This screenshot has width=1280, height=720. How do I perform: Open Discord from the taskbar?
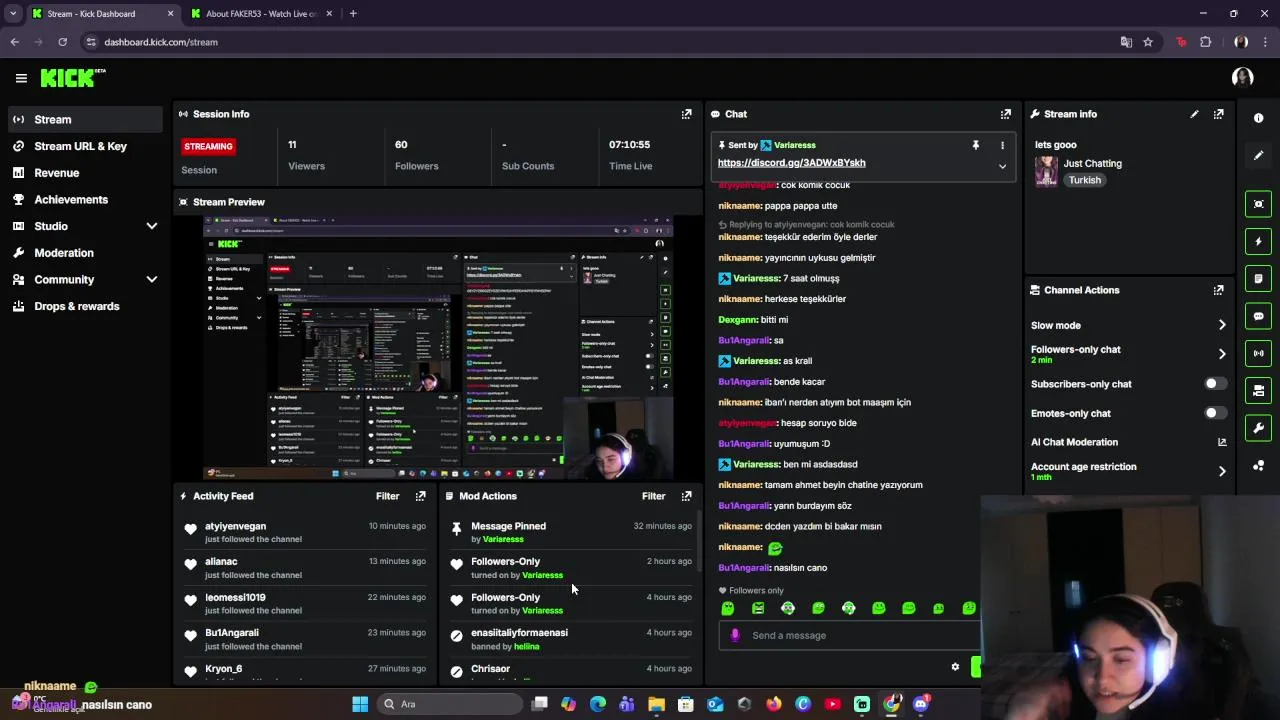coord(920,704)
